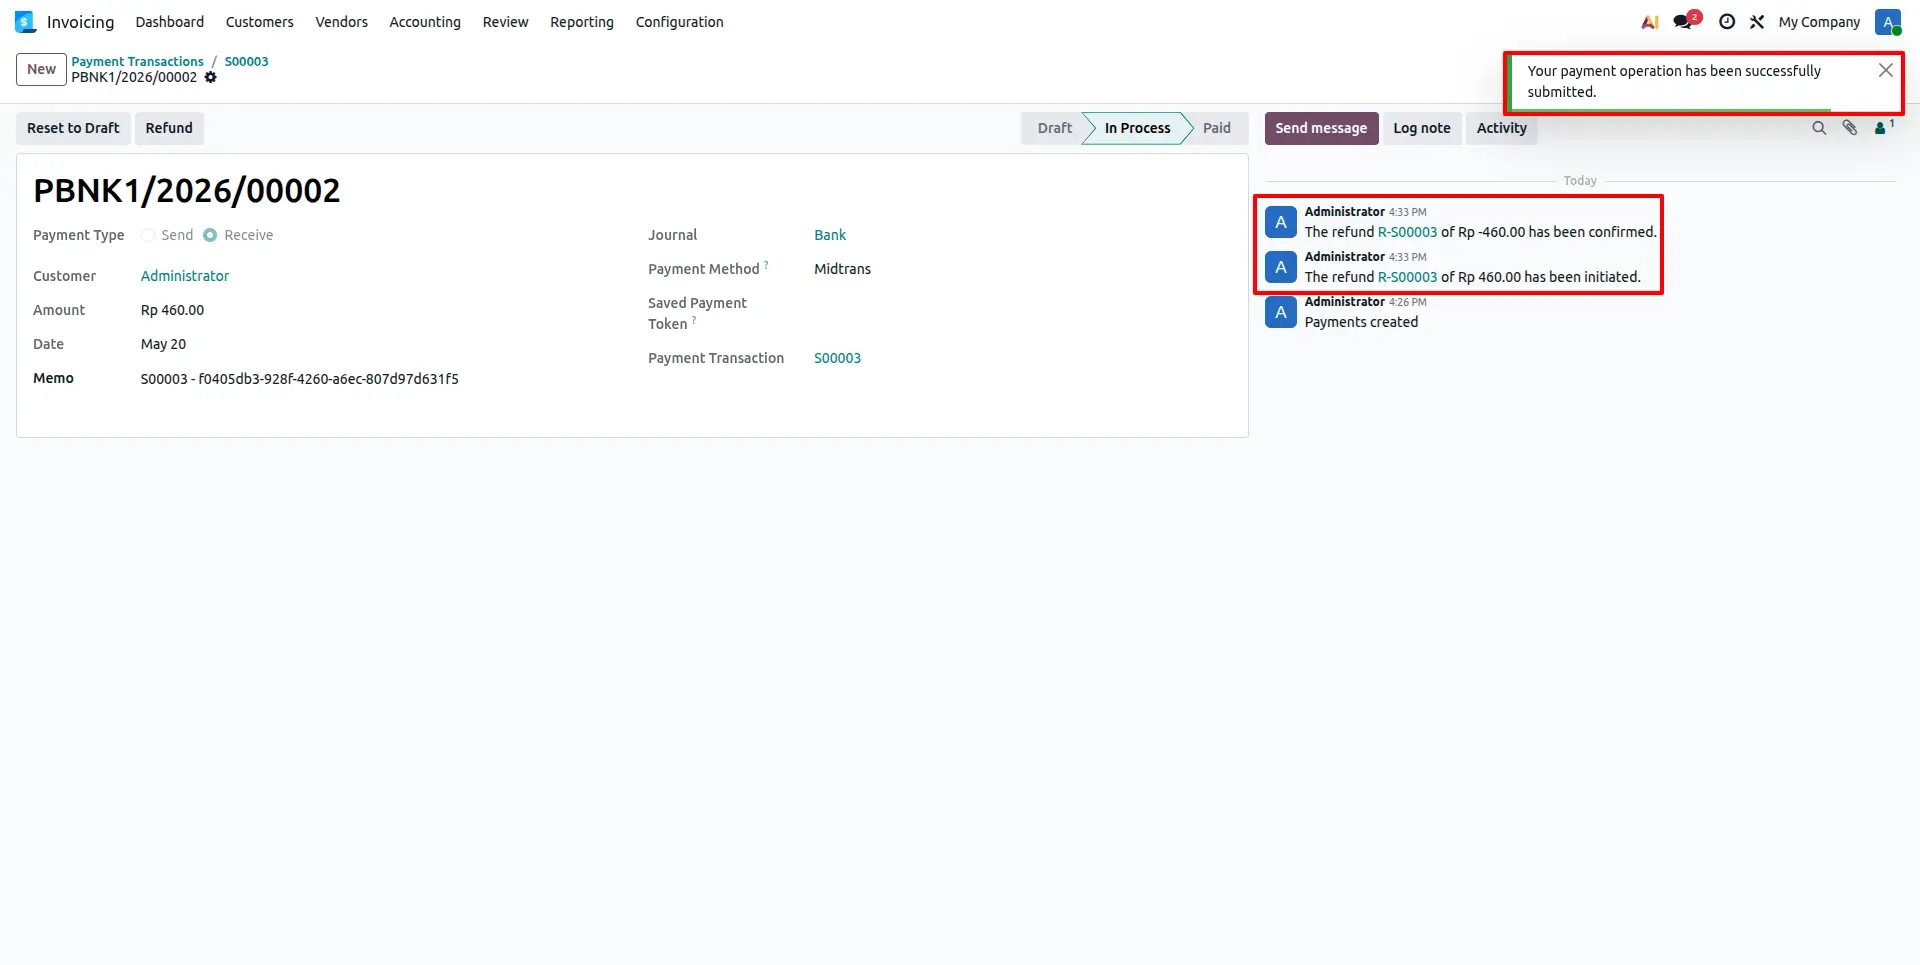The height and width of the screenshot is (965, 1920).
Task: Click the help mark beside Payment Method
Action: pos(767,265)
